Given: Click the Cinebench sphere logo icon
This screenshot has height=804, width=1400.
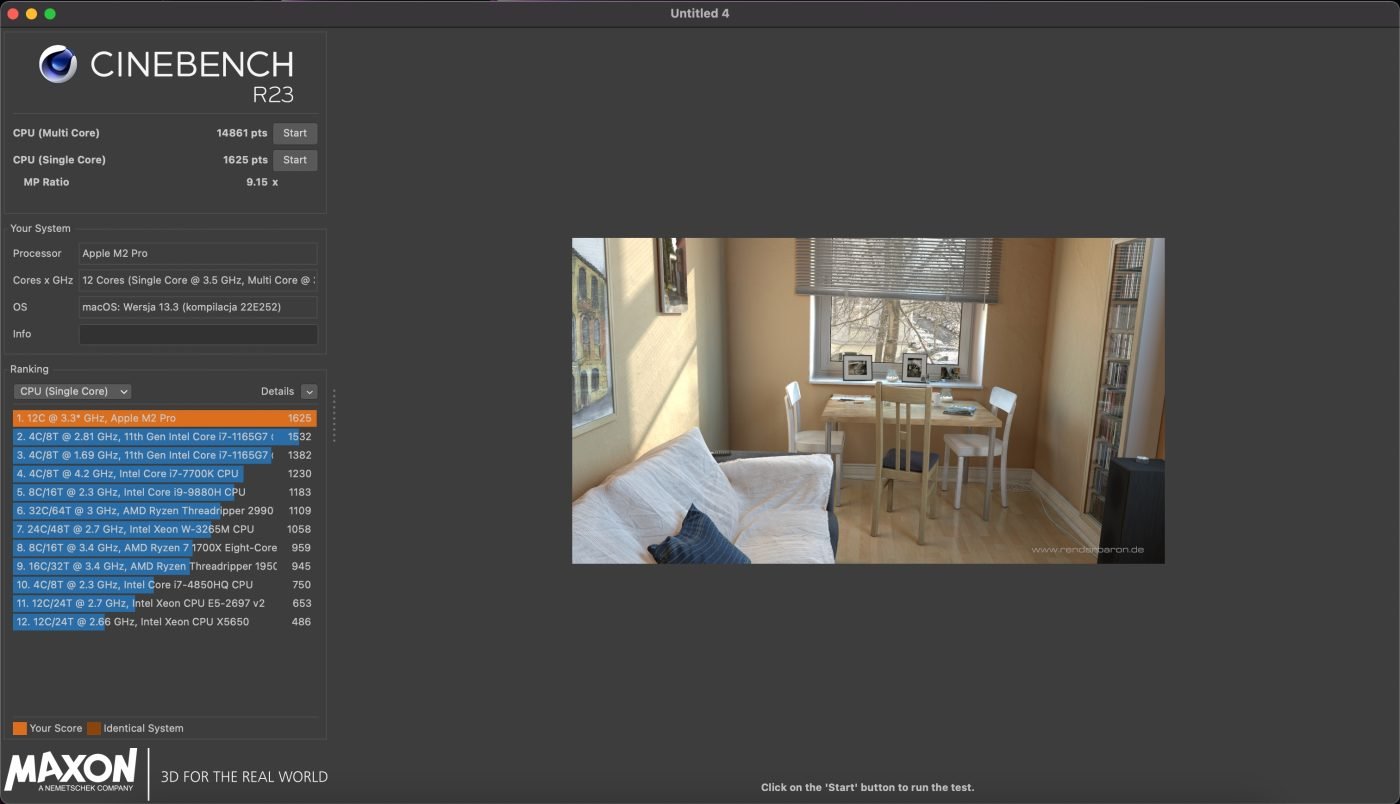Looking at the screenshot, I should (58, 64).
